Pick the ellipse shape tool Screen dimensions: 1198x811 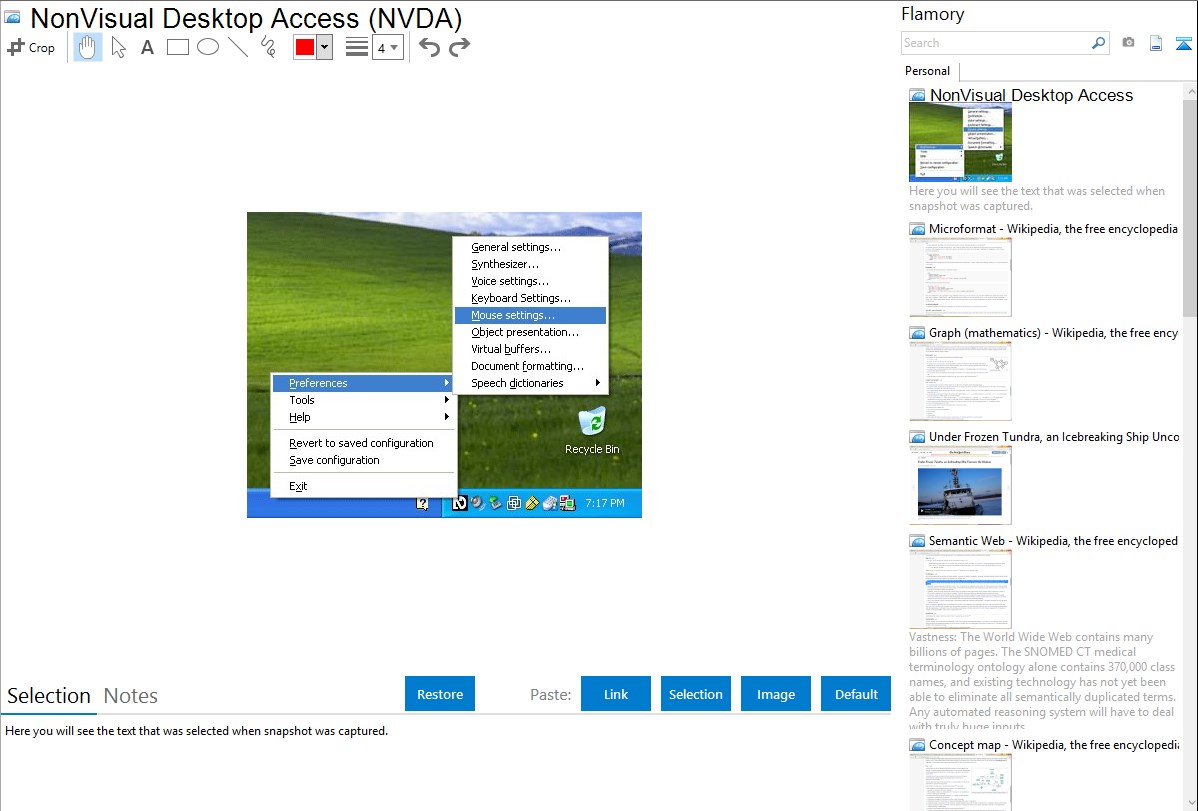tap(208, 47)
